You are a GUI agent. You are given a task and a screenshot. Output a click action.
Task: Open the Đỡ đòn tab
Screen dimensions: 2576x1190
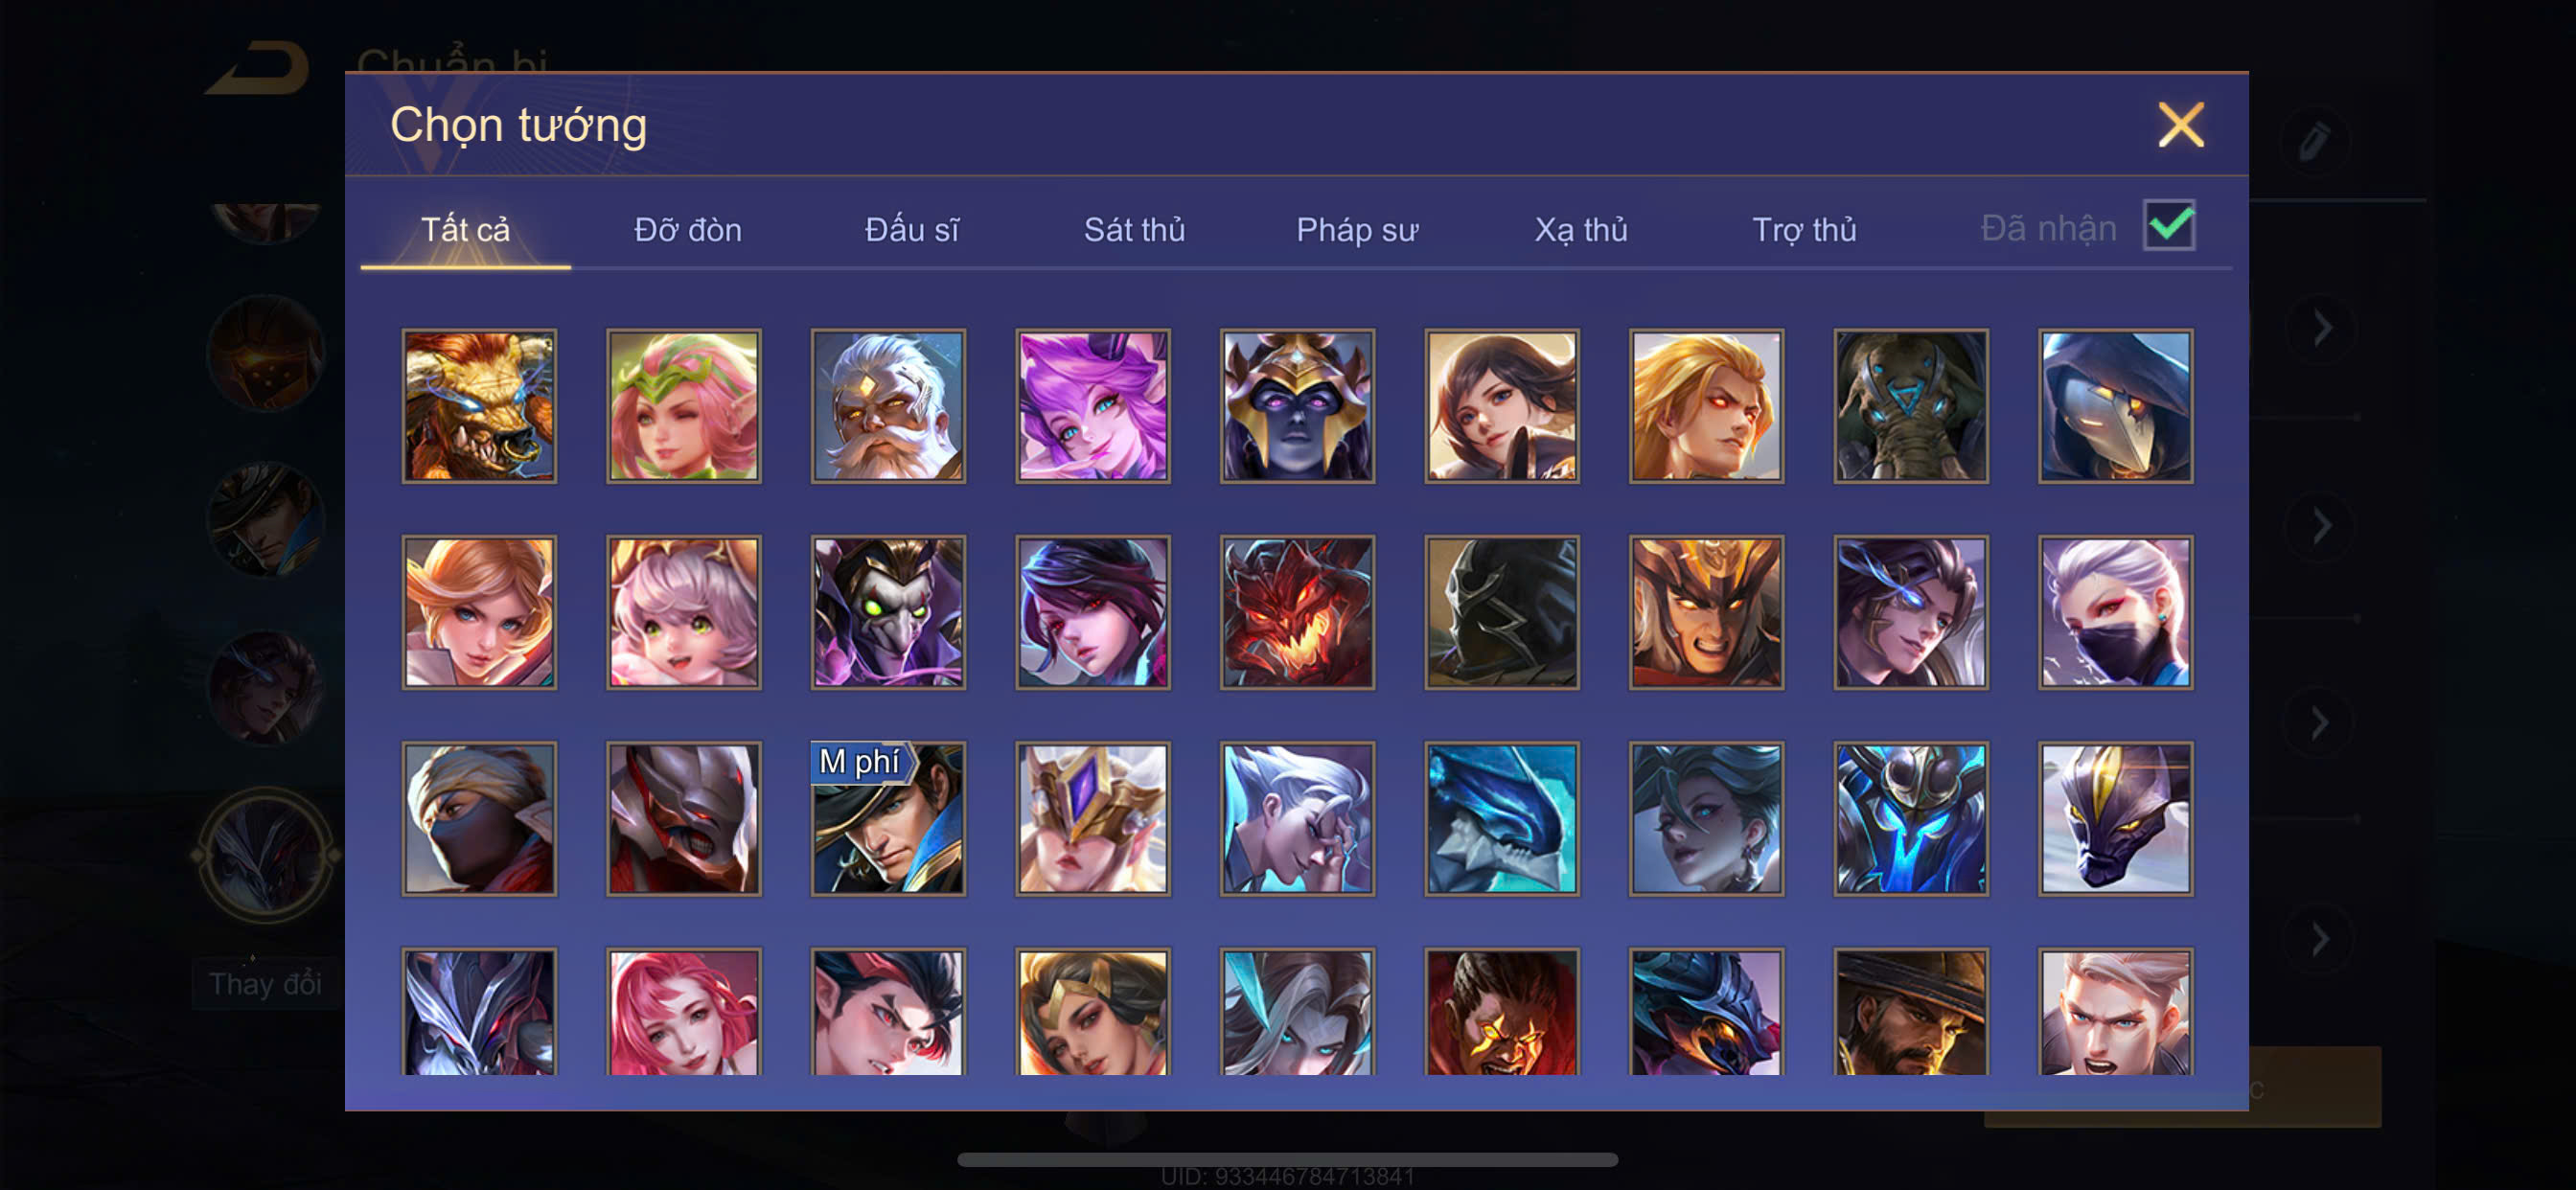[688, 229]
